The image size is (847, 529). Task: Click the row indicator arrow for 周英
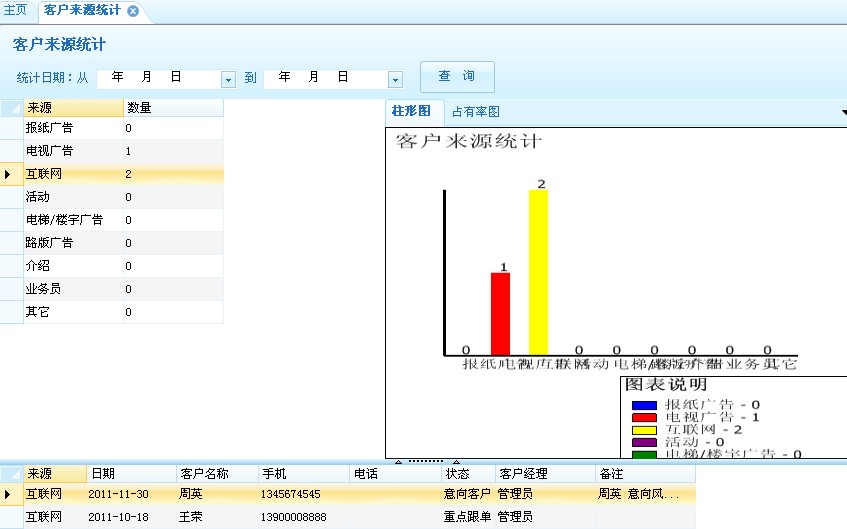10,494
